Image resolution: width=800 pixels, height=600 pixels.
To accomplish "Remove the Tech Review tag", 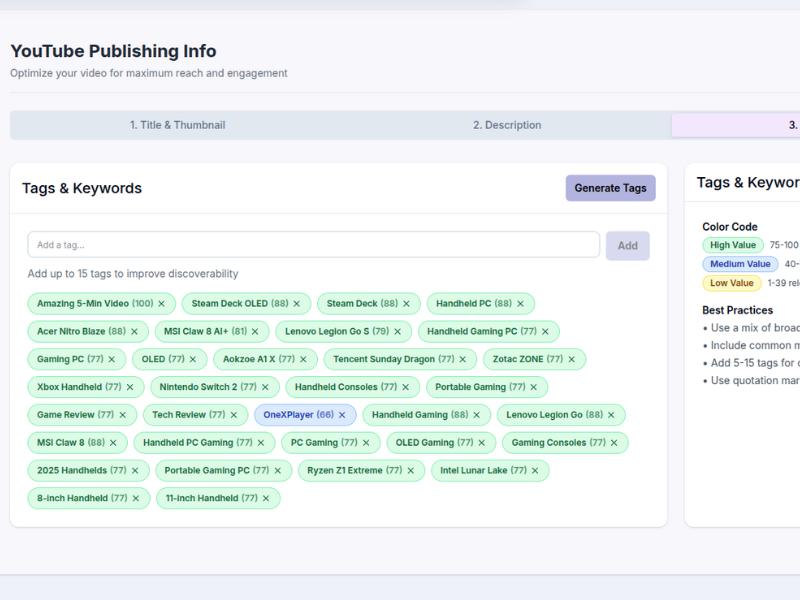I will click(234, 415).
